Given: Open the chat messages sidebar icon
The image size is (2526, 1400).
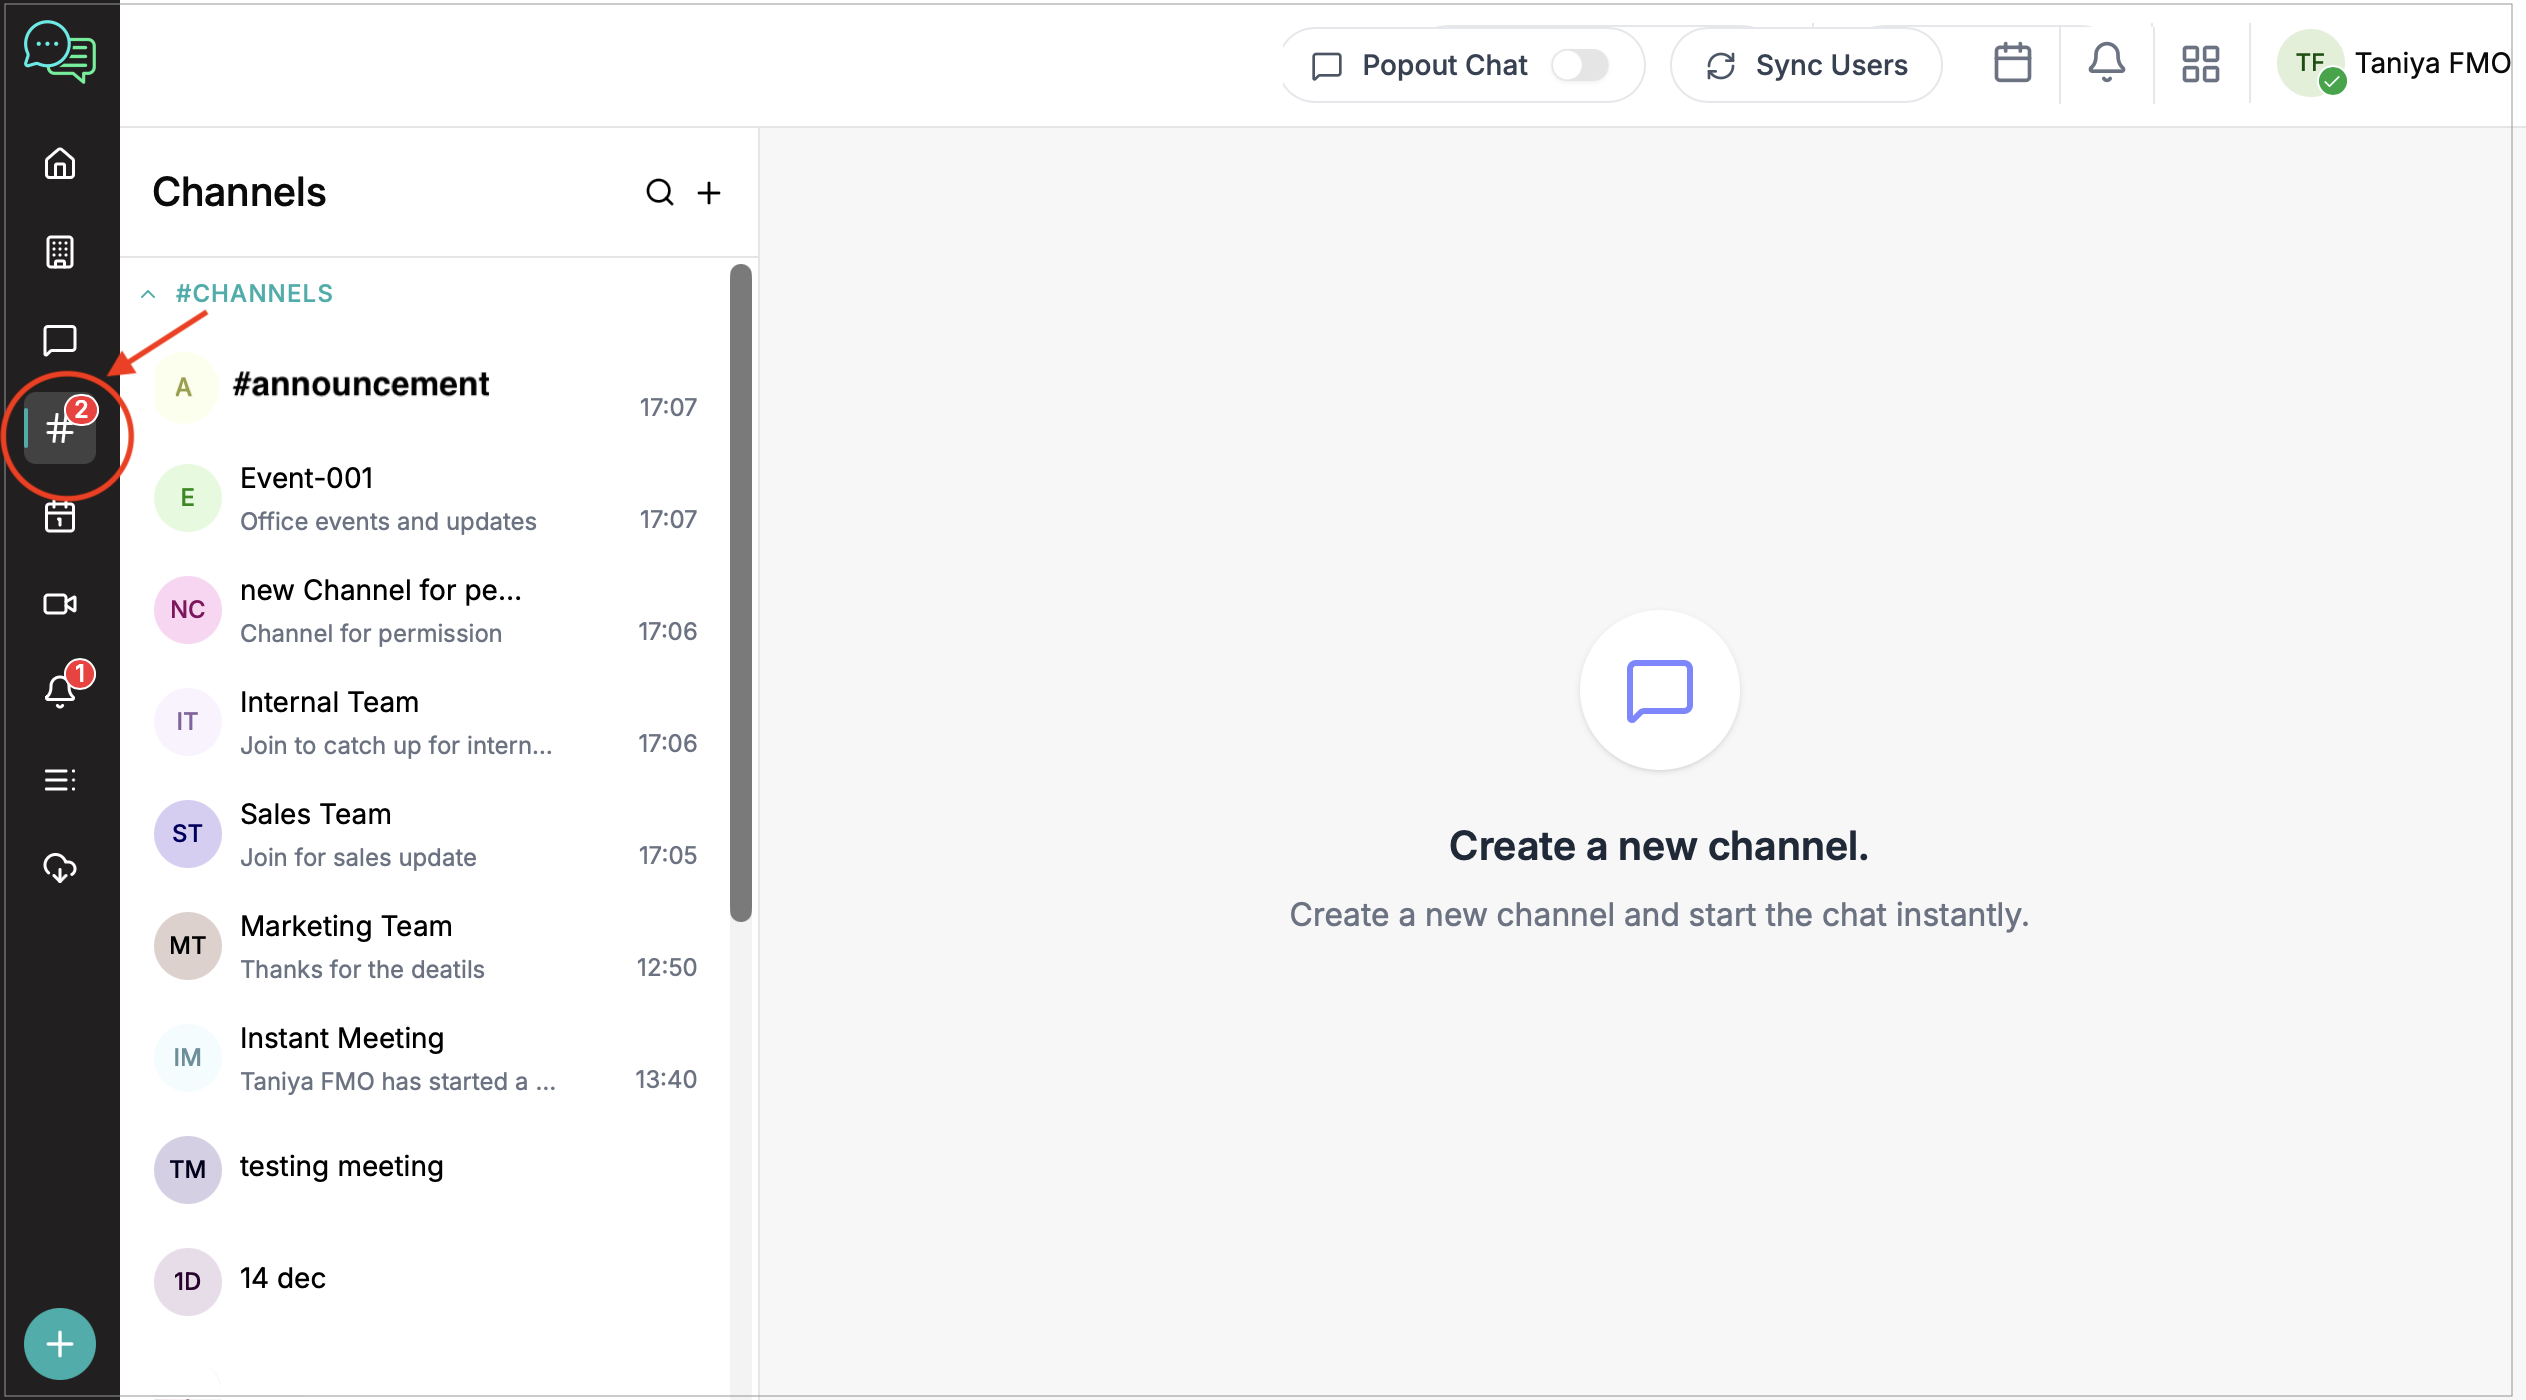Looking at the screenshot, I should pos(60,340).
